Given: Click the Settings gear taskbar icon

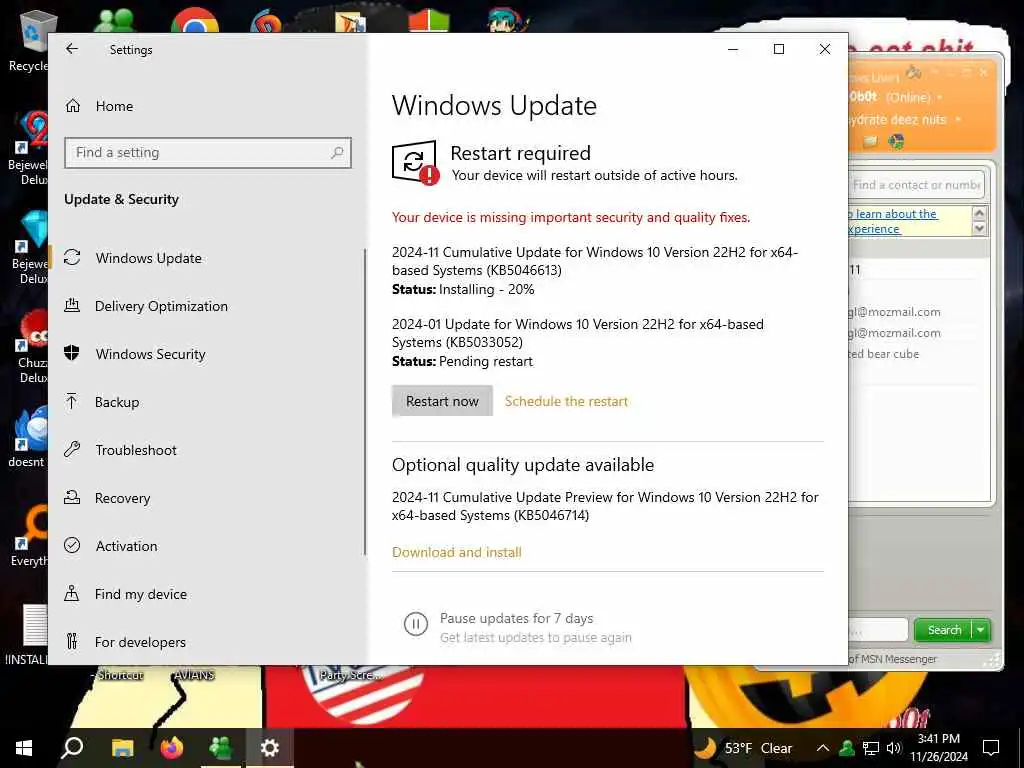Looking at the screenshot, I should point(270,748).
